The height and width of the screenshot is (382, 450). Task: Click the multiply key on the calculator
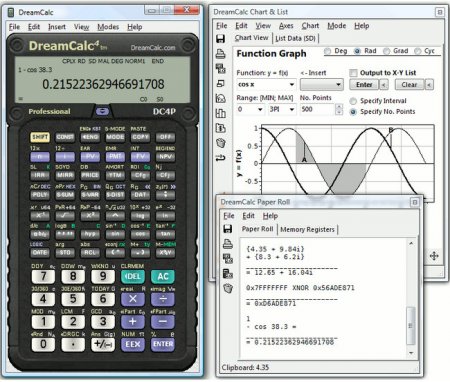click(133, 299)
